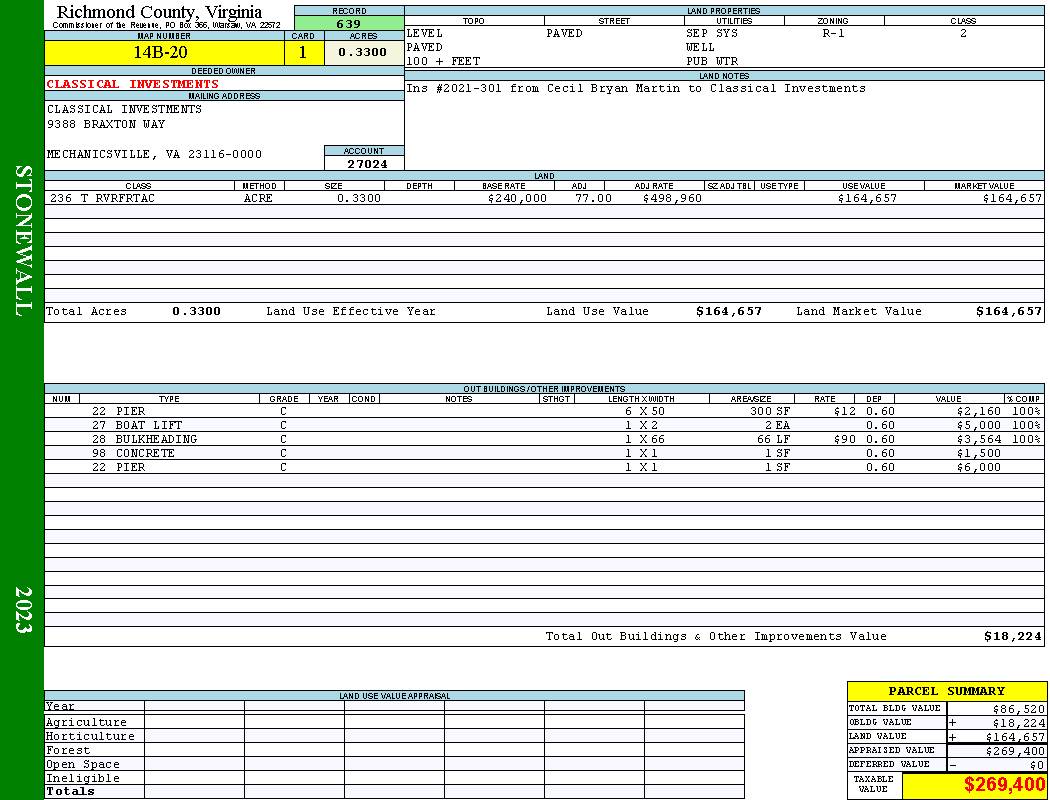Click the Agriculture row label
This screenshot has width=1050, height=800.
[86, 723]
